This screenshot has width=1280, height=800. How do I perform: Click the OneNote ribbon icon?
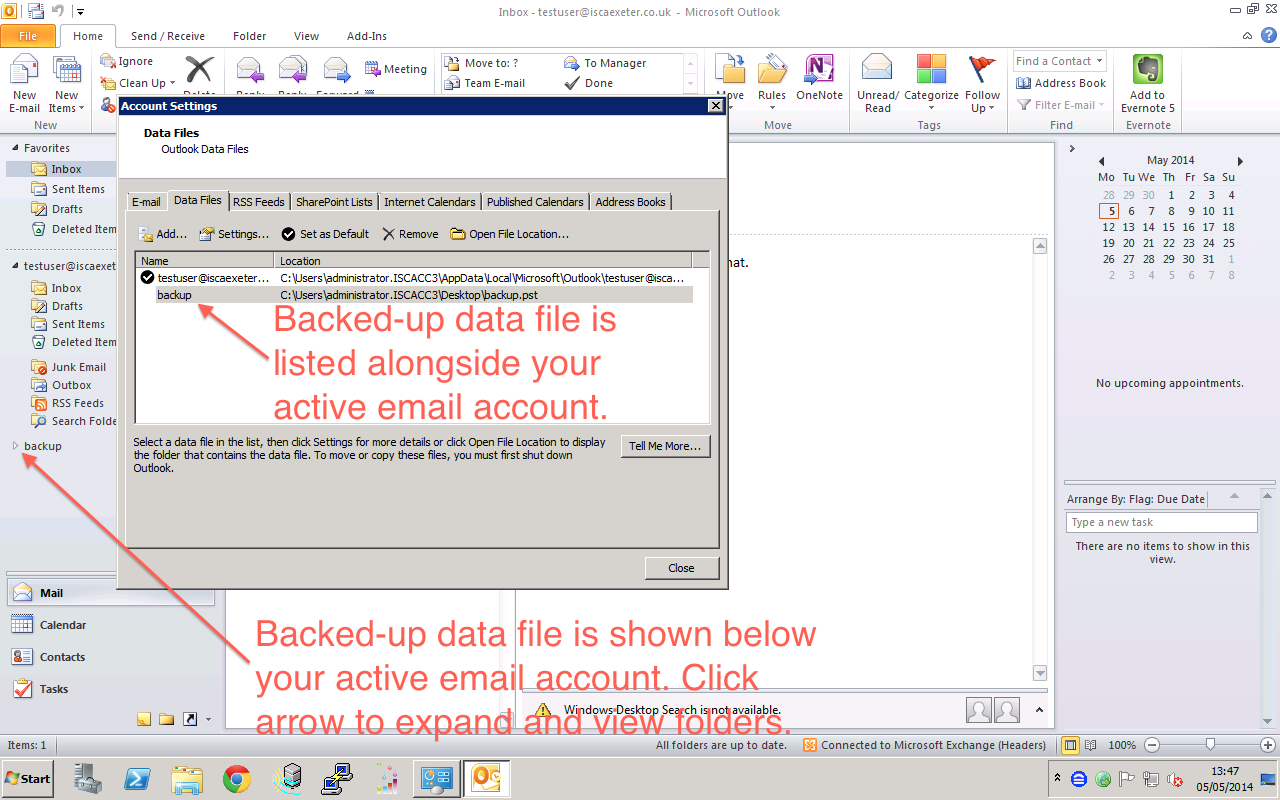pyautogui.click(x=819, y=78)
